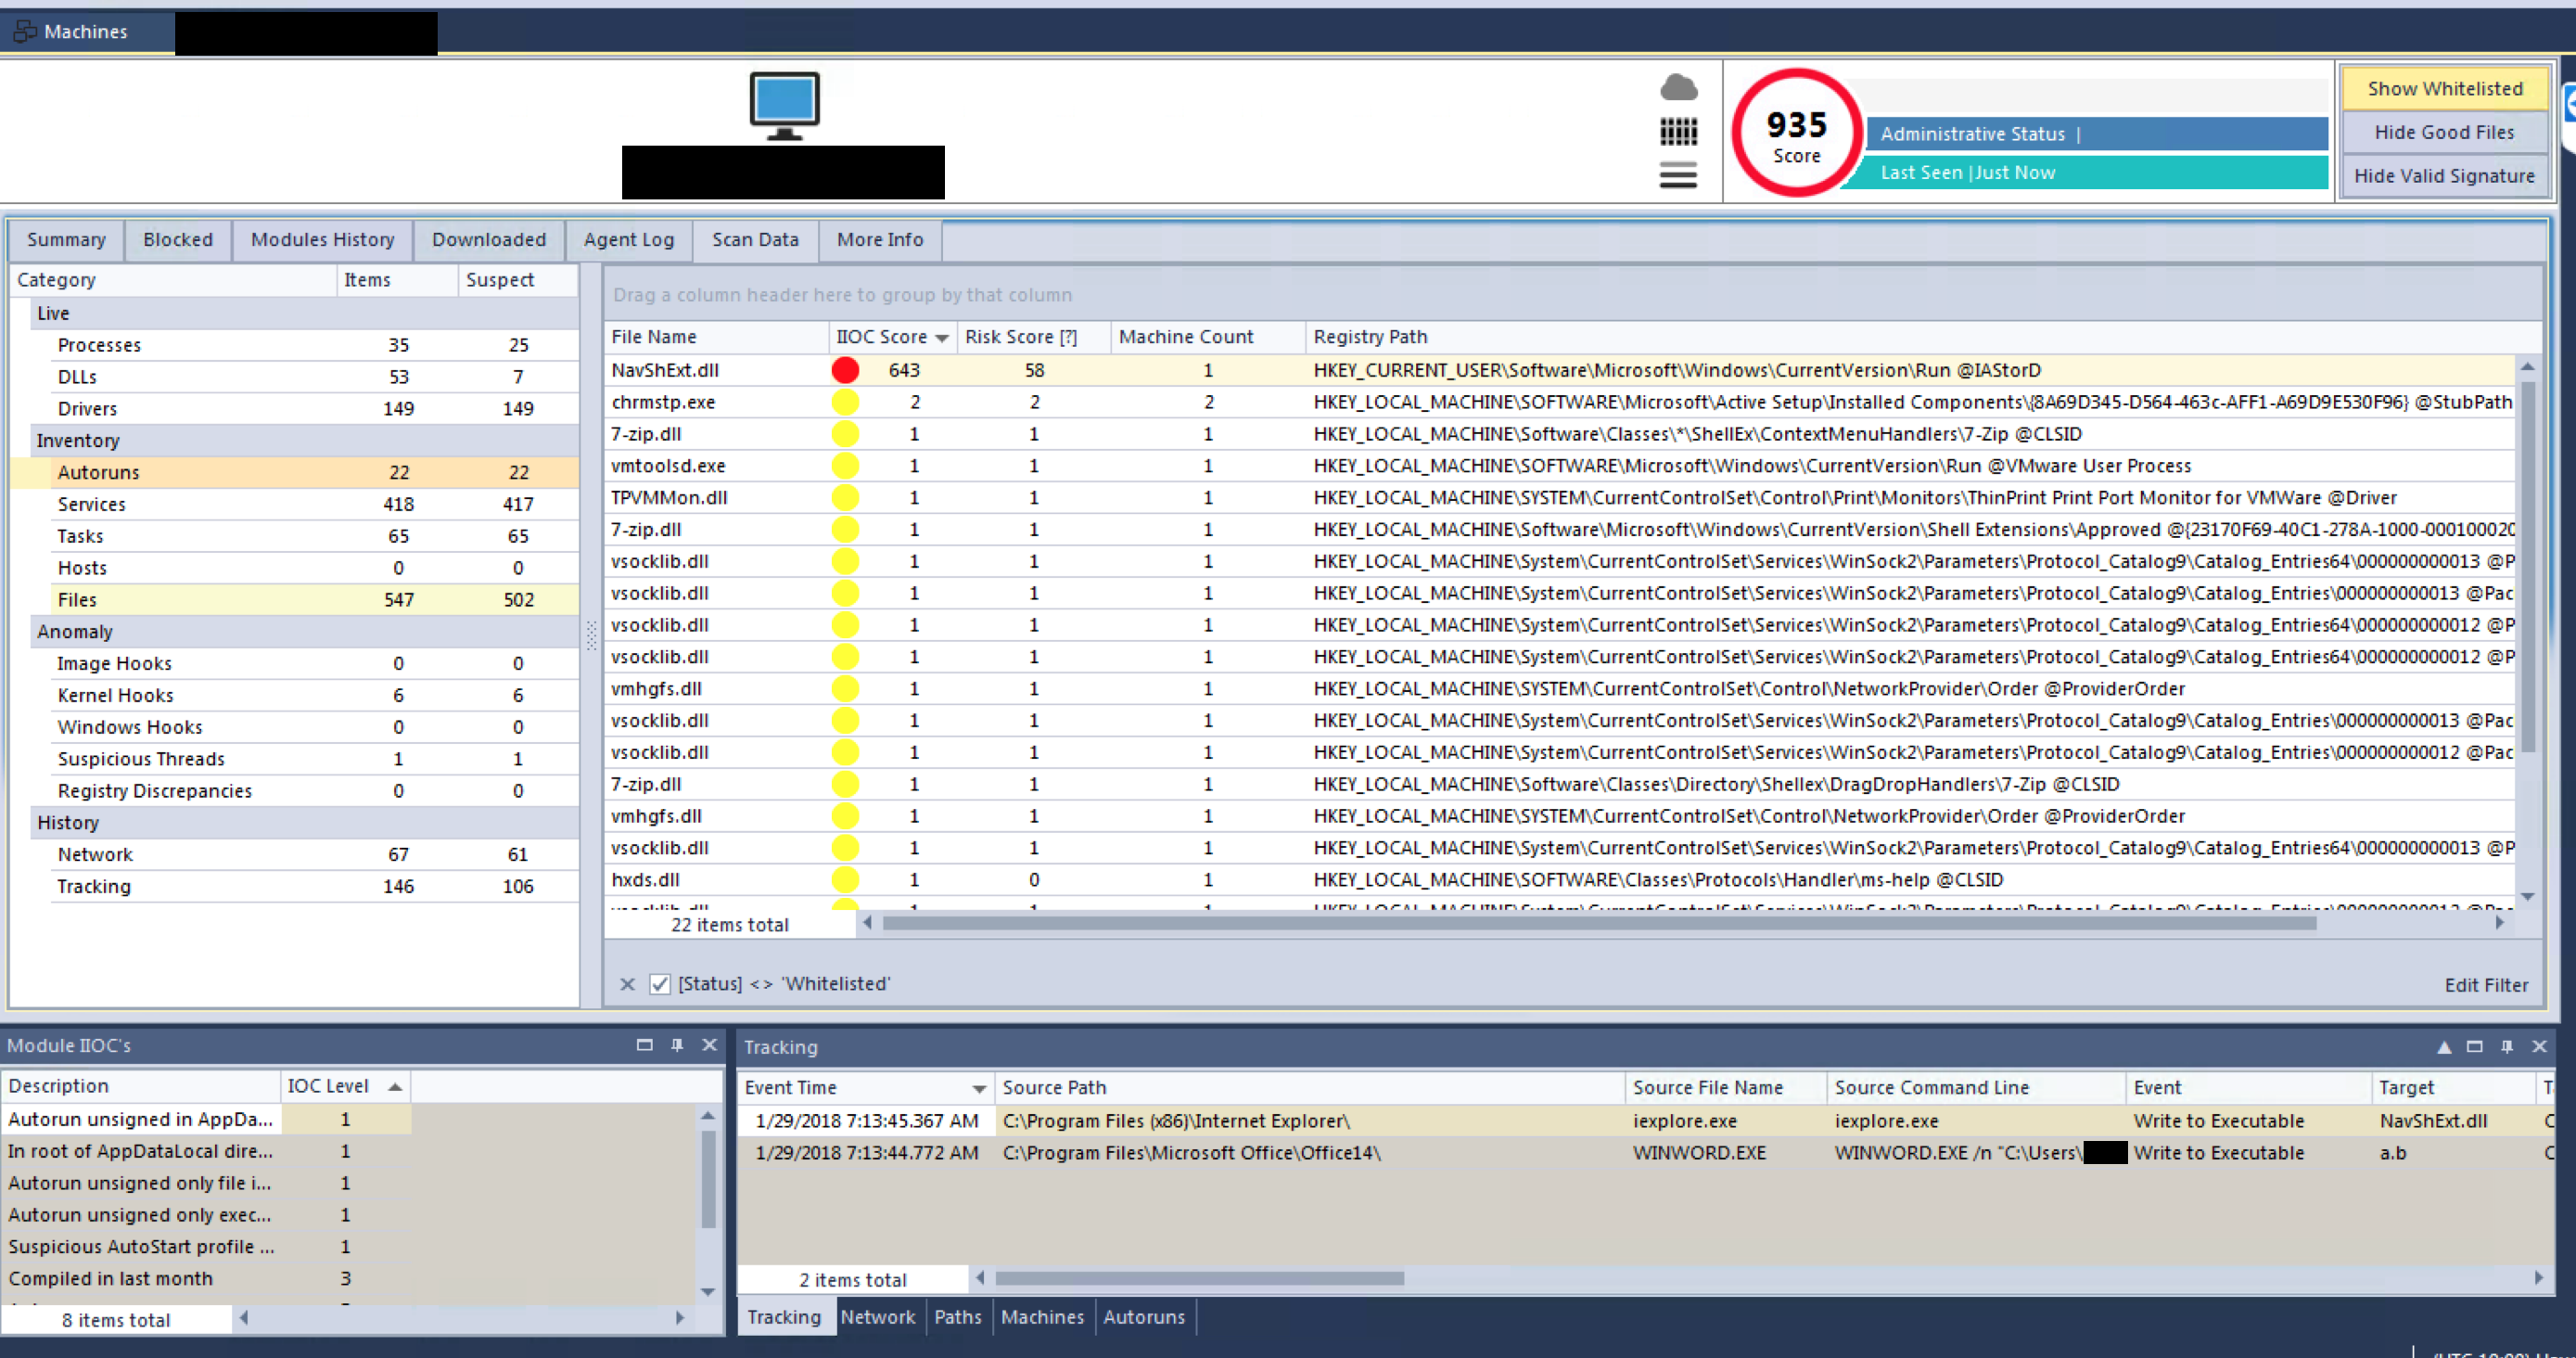Sort by IIOC Score column arrow
The image size is (2576, 1358).
(x=941, y=338)
